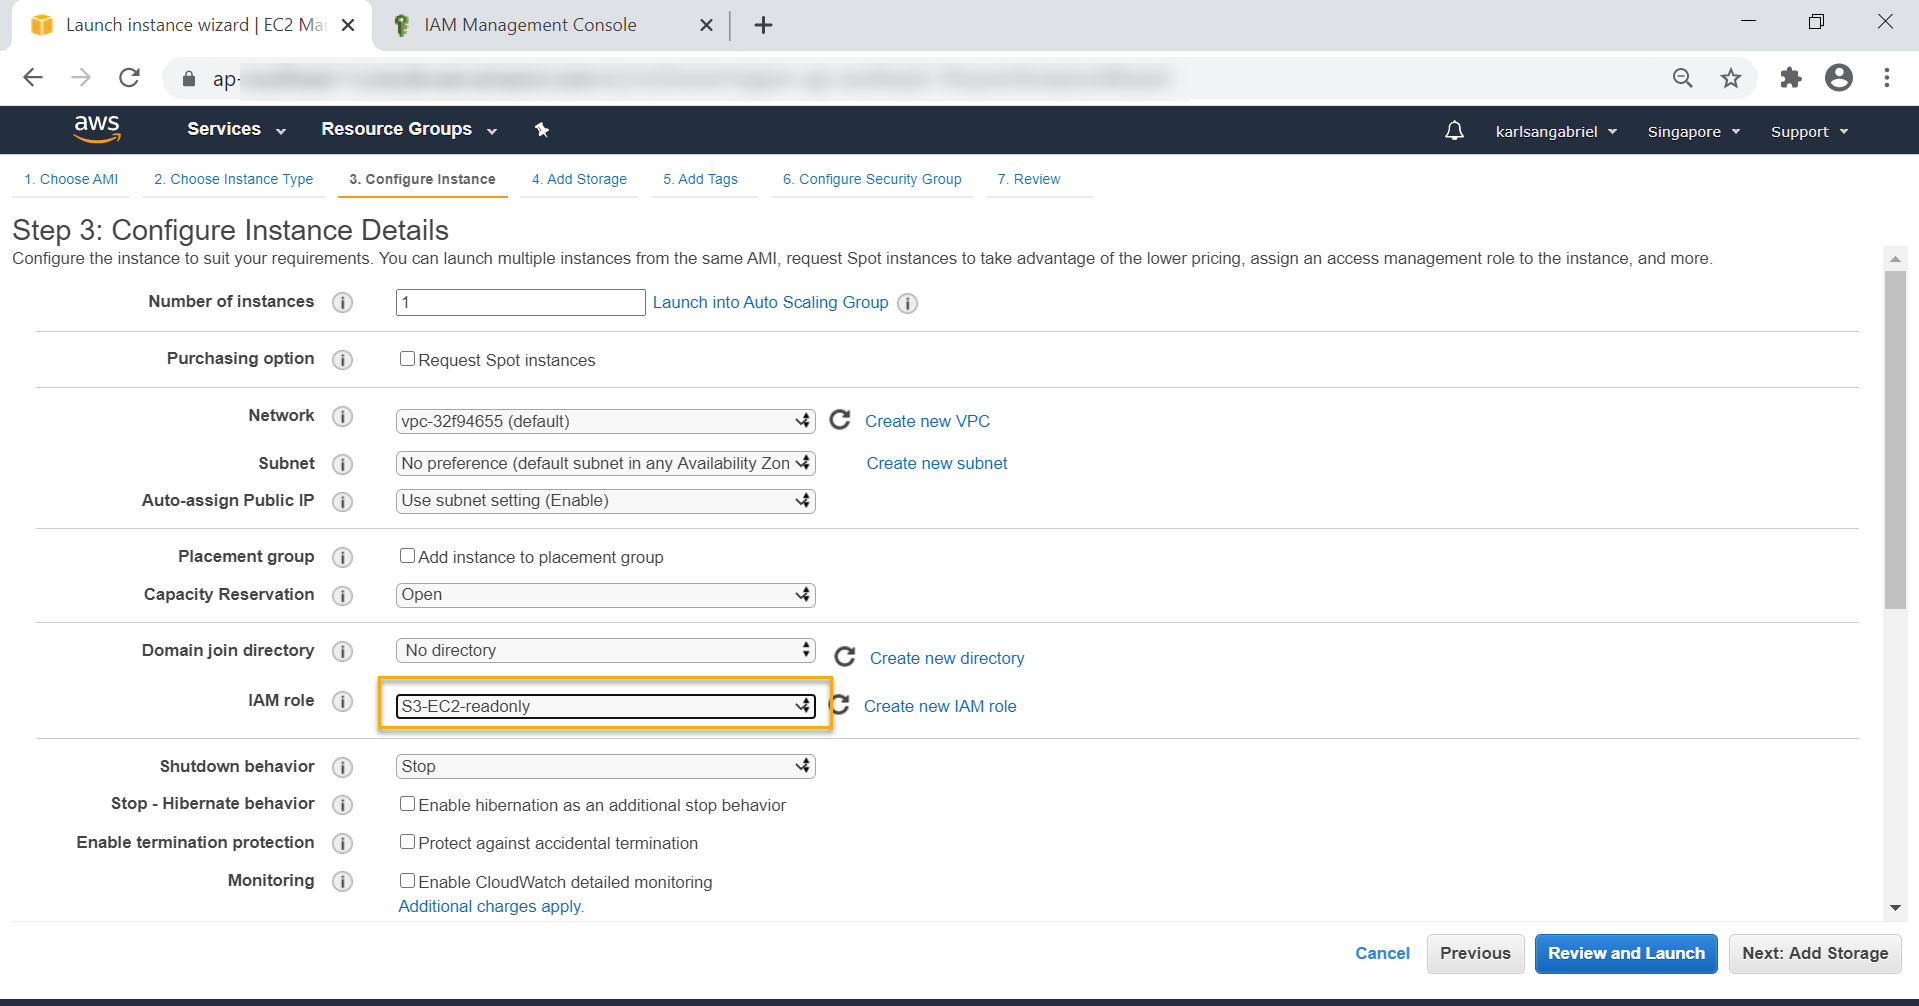The height and width of the screenshot is (1006, 1919).
Task: Open the karlsangabriel account menu
Action: 1556,132
